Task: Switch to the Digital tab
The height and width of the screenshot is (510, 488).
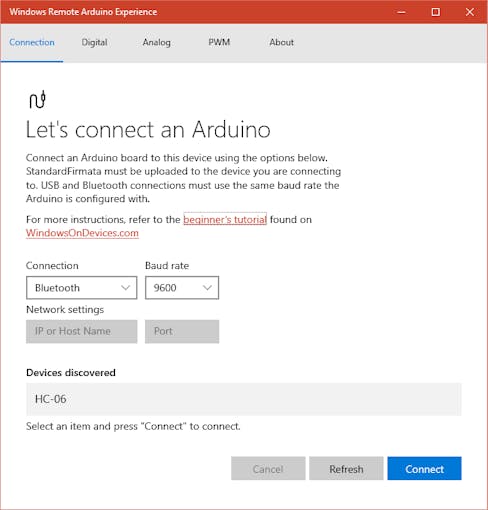Action: [94, 42]
